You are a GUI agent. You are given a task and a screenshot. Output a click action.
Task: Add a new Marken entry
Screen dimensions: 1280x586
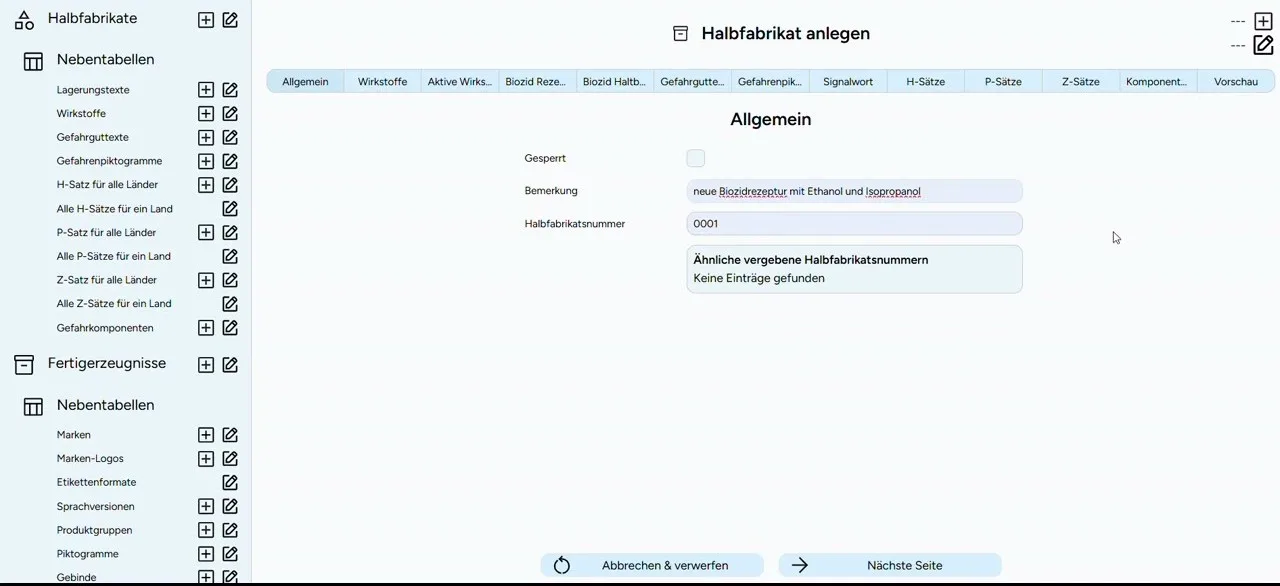[206, 435]
